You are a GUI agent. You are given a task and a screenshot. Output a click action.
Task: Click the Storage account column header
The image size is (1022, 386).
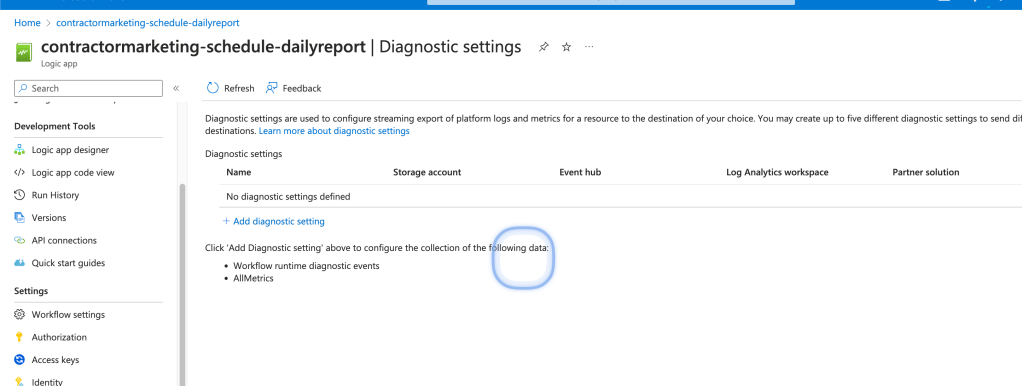tap(427, 173)
